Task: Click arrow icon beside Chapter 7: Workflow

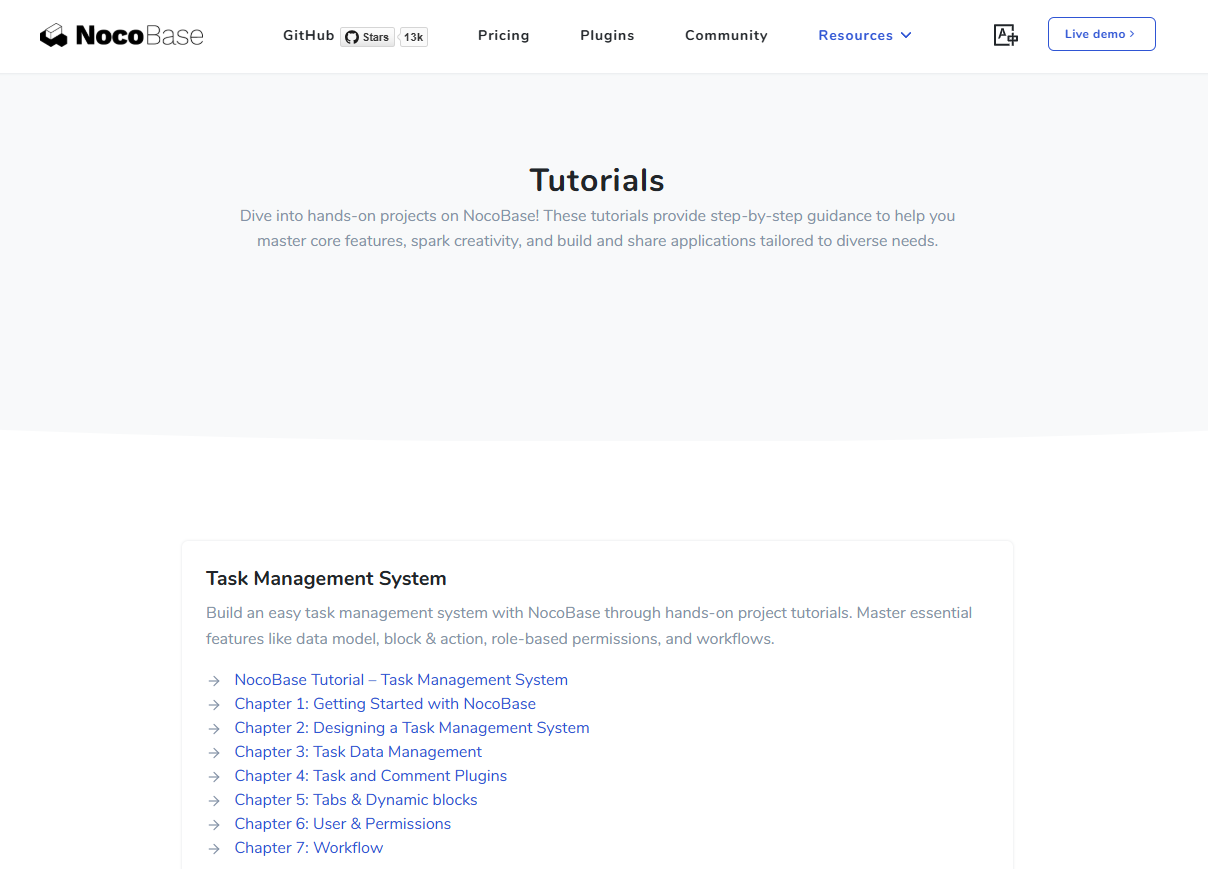Action: click(214, 849)
